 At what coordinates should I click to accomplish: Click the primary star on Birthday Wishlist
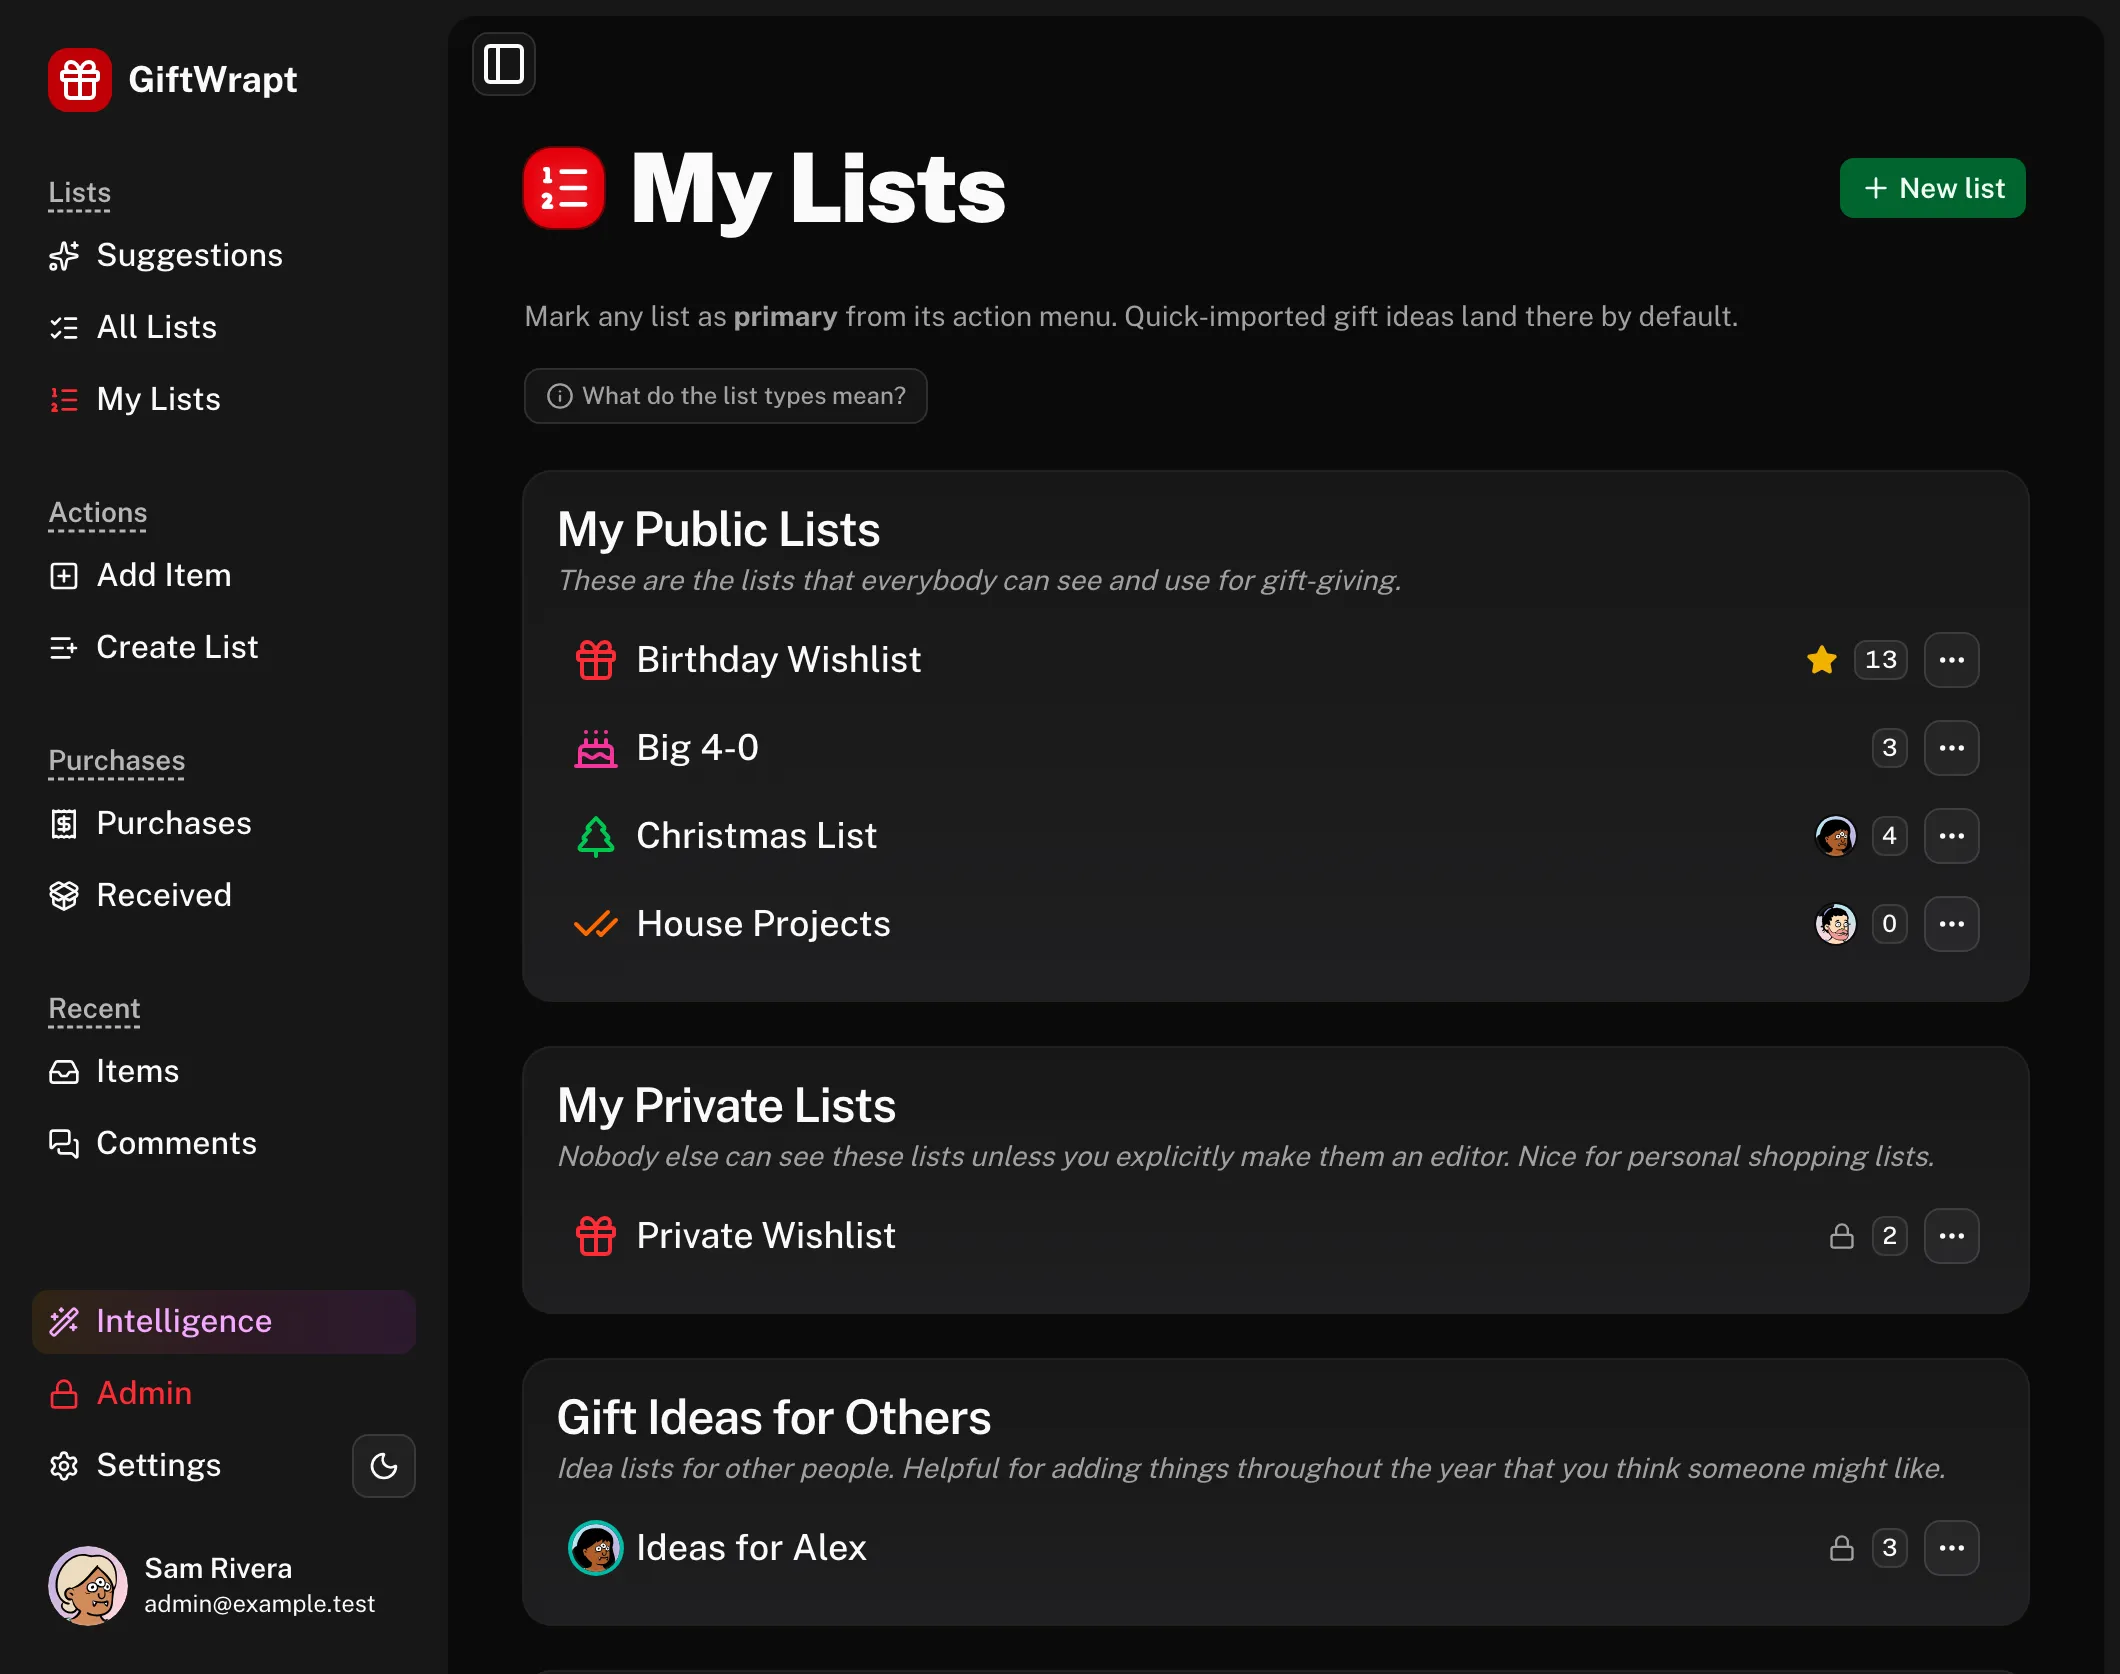1822,660
